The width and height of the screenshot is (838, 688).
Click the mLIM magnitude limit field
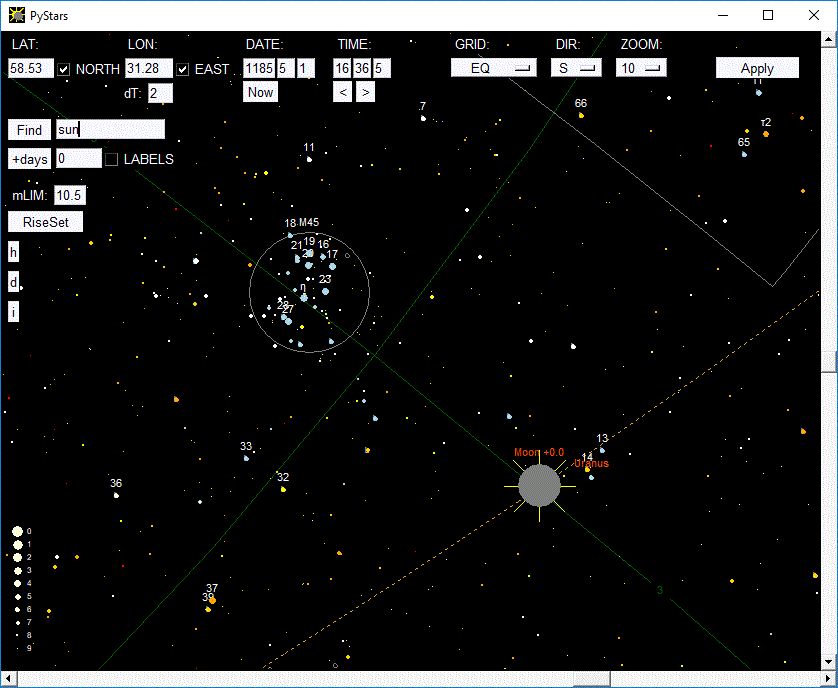point(70,195)
